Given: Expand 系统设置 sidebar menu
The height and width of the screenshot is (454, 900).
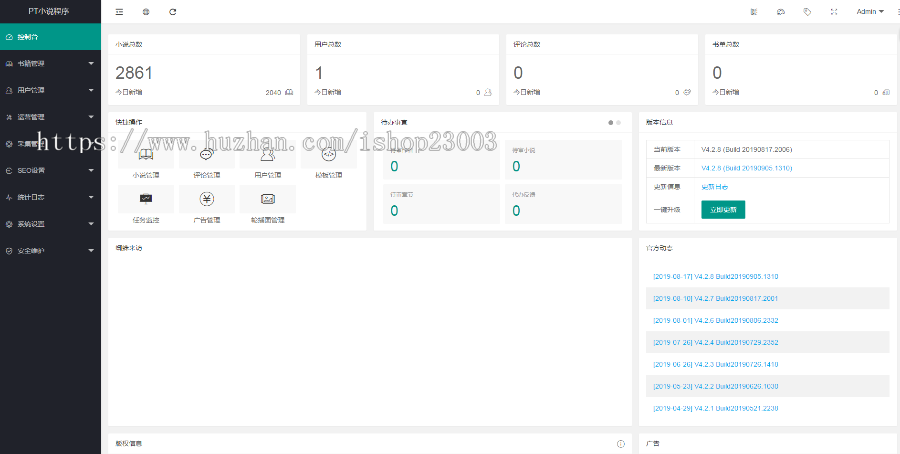Looking at the screenshot, I should 51,224.
